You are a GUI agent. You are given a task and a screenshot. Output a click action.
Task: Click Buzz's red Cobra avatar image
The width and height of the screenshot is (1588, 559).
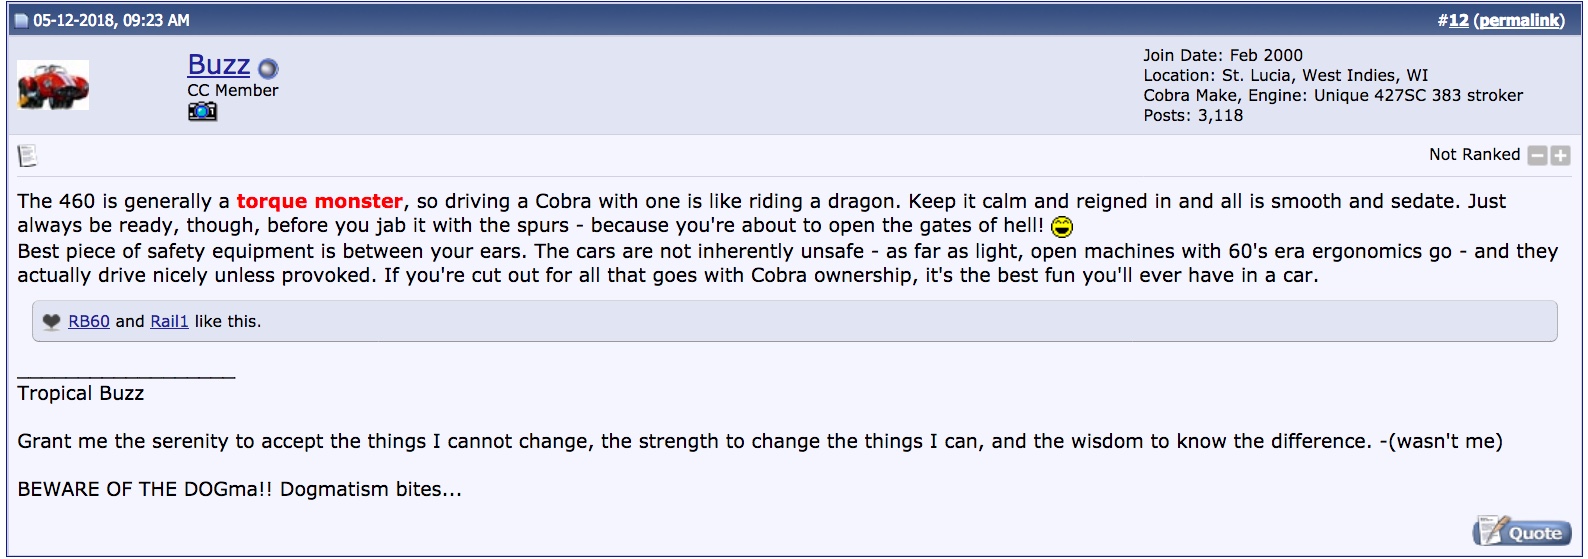coord(53,85)
